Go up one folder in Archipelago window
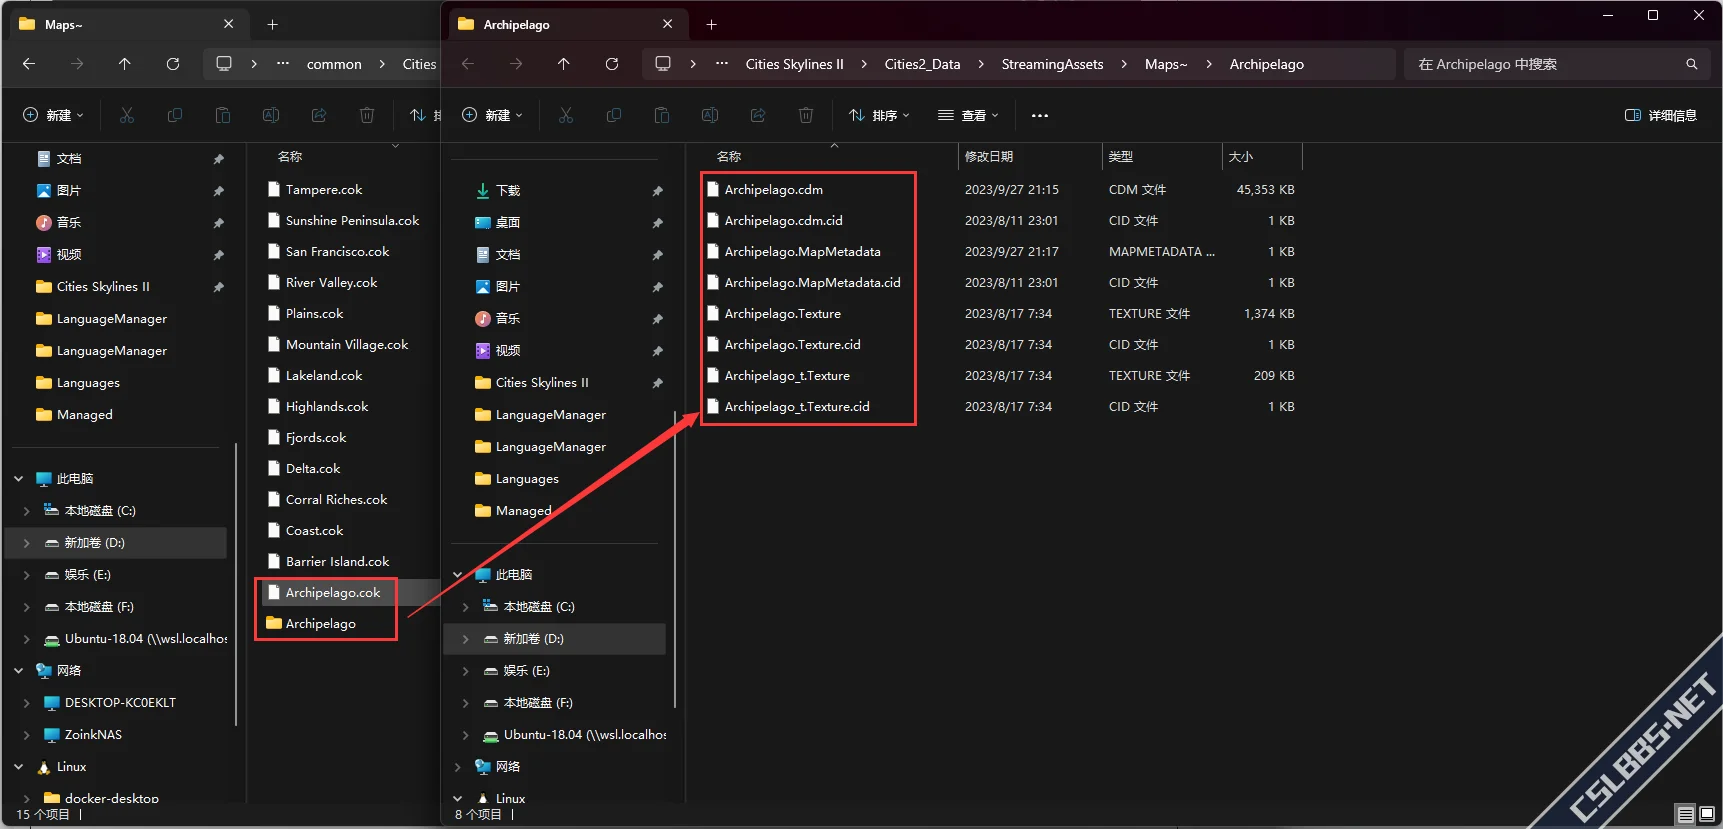The width and height of the screenshot is (1723, 829). (x=564, y=64)
